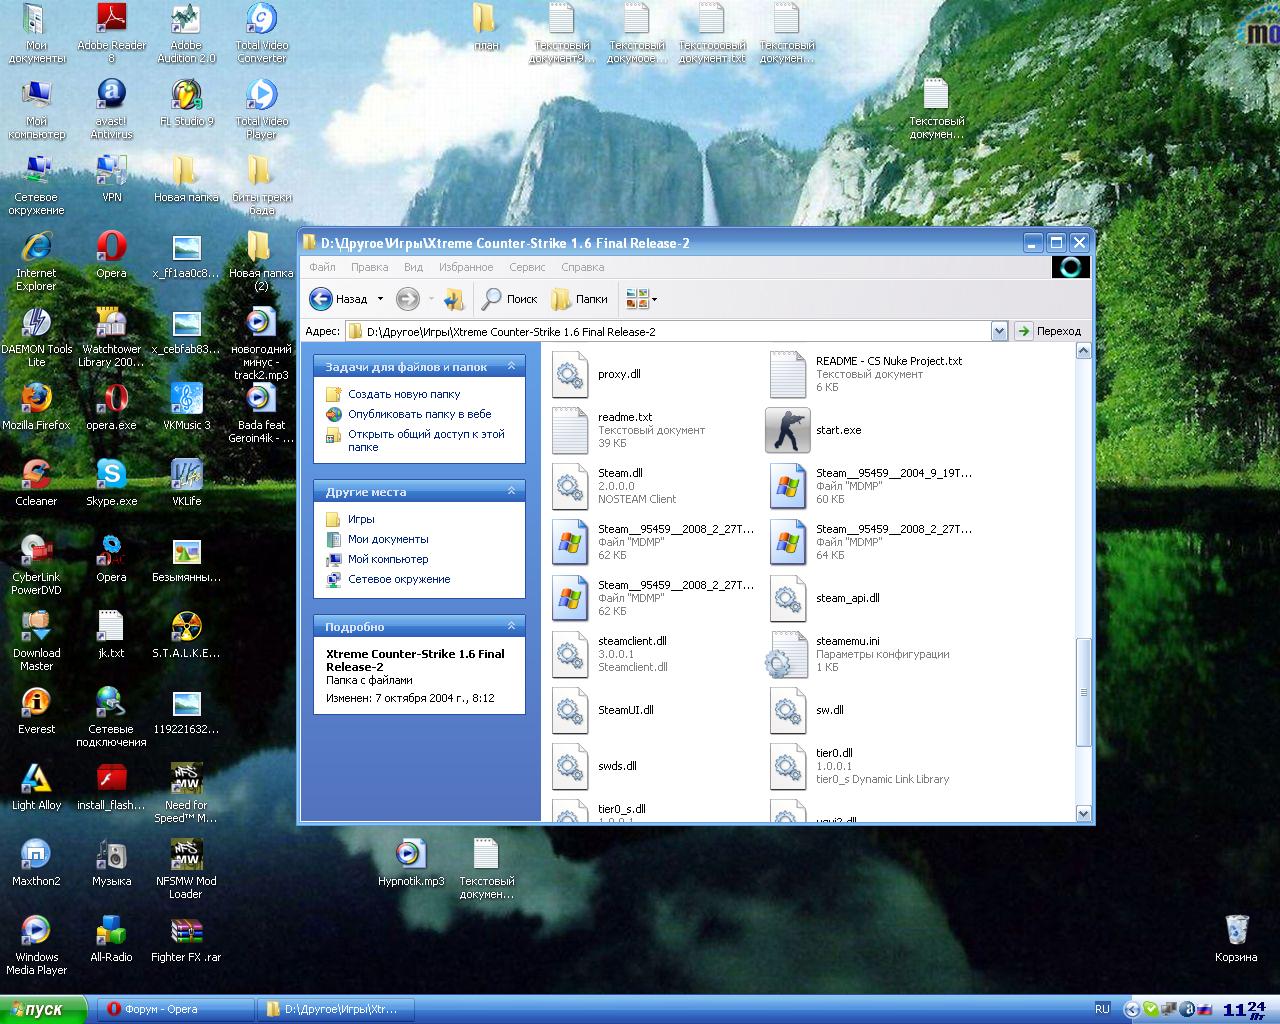The height and width of the screenshot is (1024, 1280).
Task: Collapse the 'Другие места' panel
Action: pos(511,491)
